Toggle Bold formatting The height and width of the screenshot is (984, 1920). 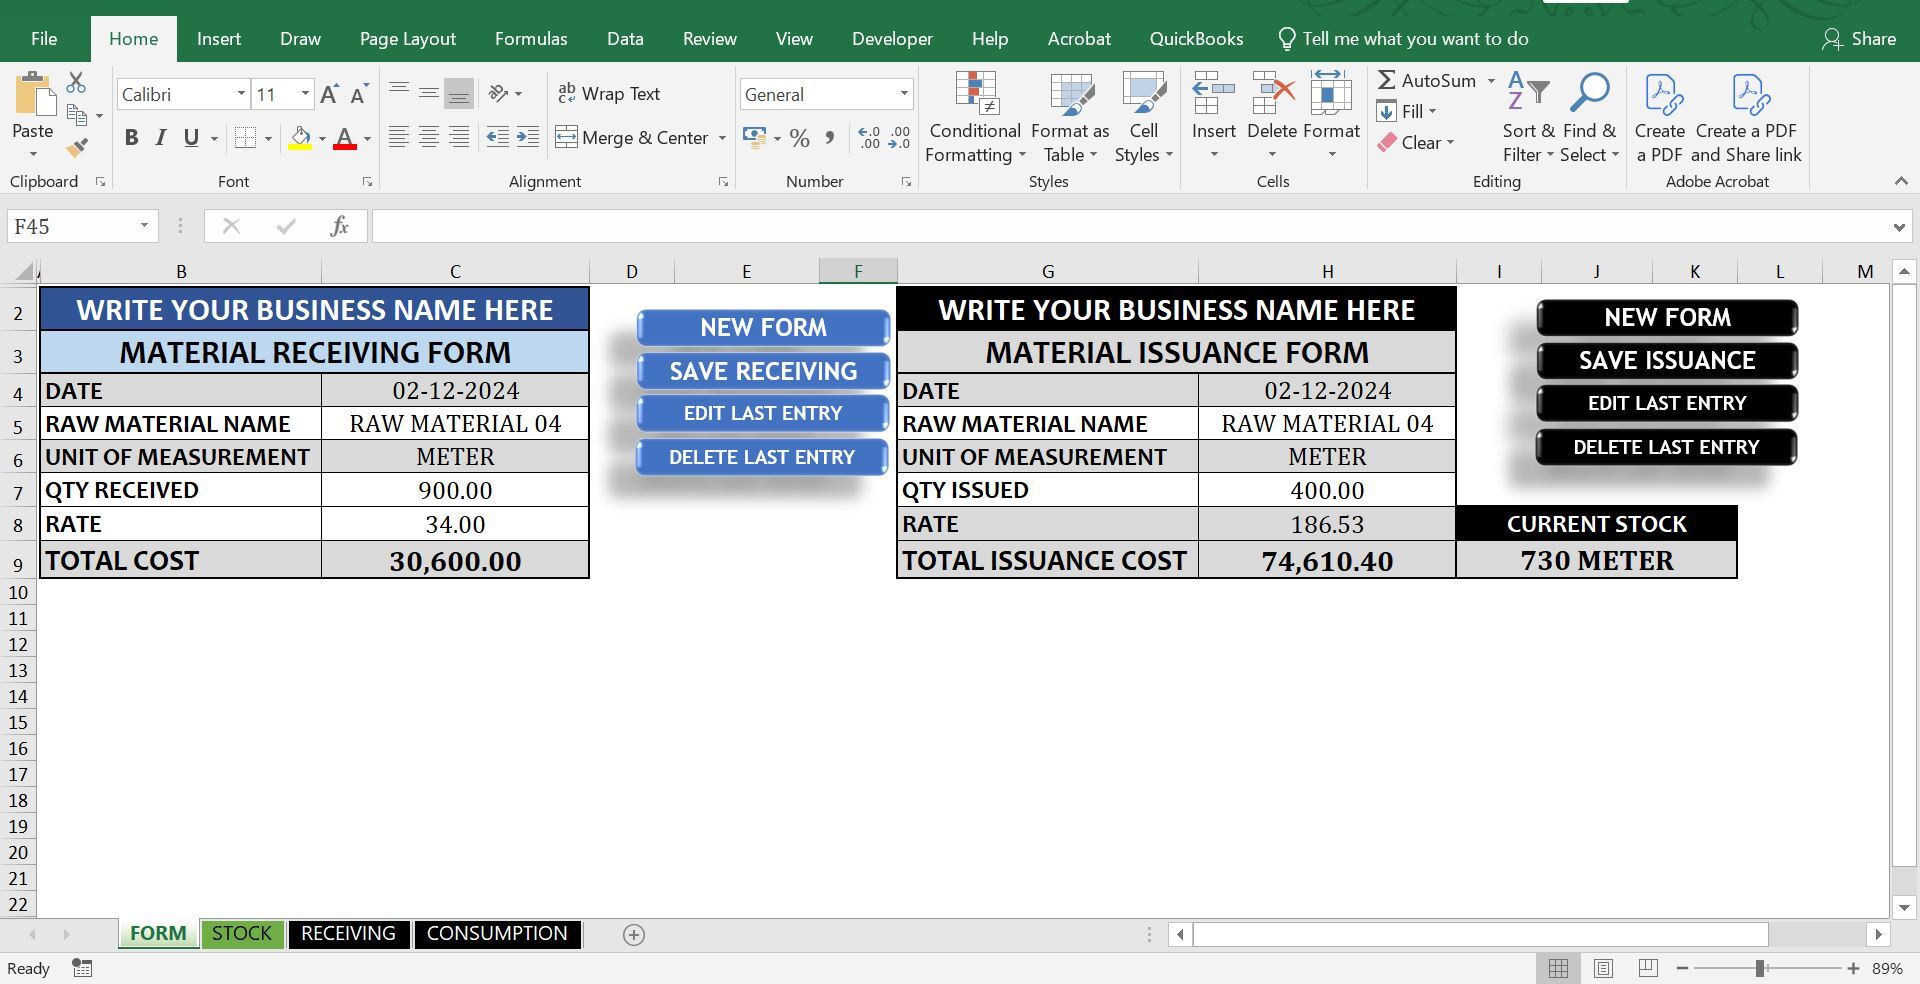coord(131,138)
